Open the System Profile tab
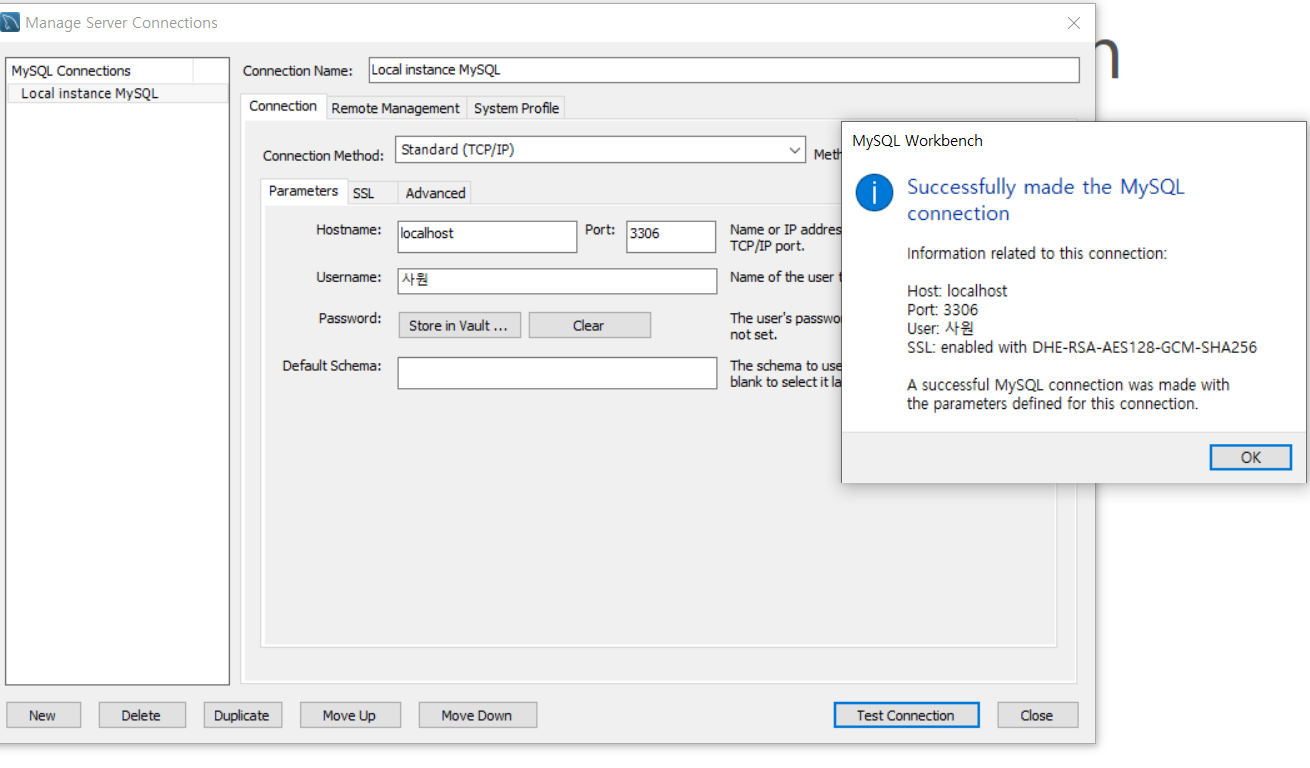This screenshot has height=768, width=1310. (x=517, y=108)
